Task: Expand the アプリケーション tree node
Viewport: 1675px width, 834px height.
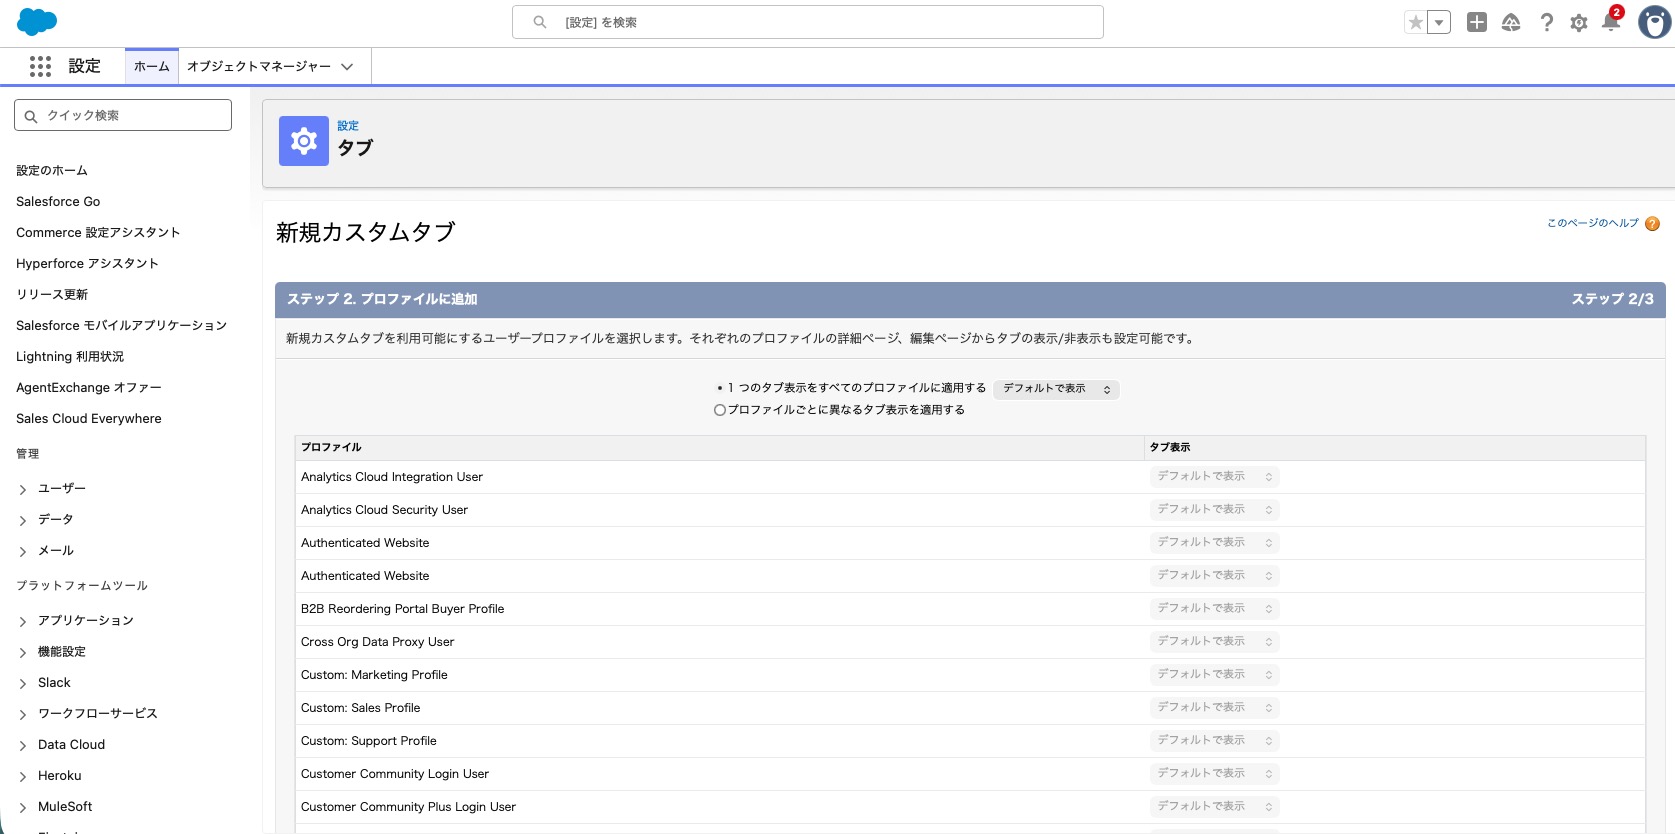Action: 23,622
